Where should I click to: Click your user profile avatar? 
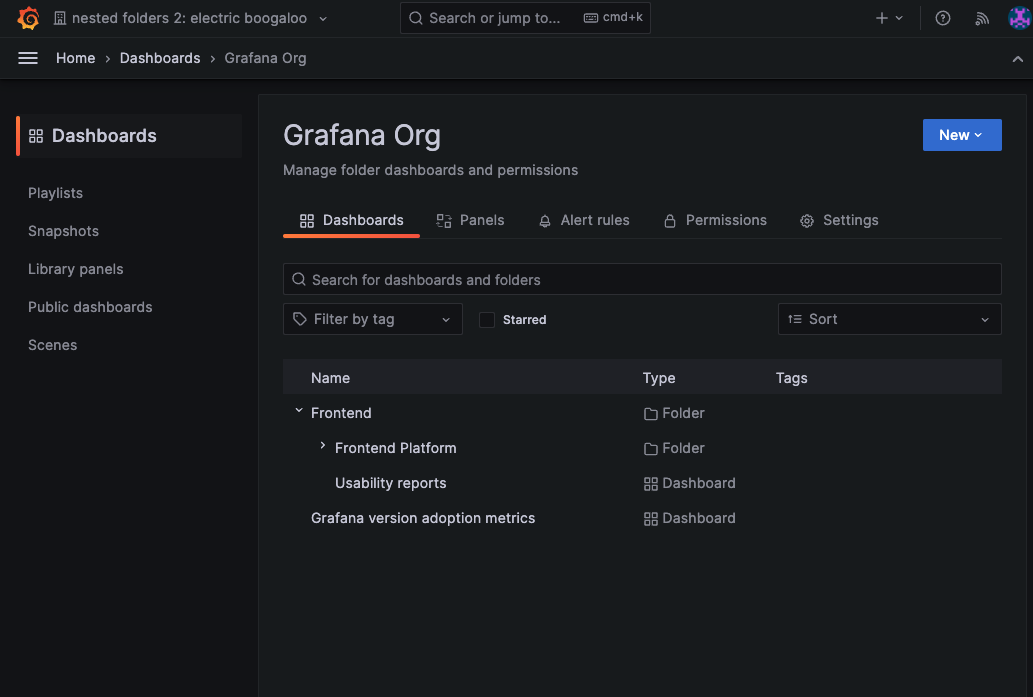click(1019, 17)
